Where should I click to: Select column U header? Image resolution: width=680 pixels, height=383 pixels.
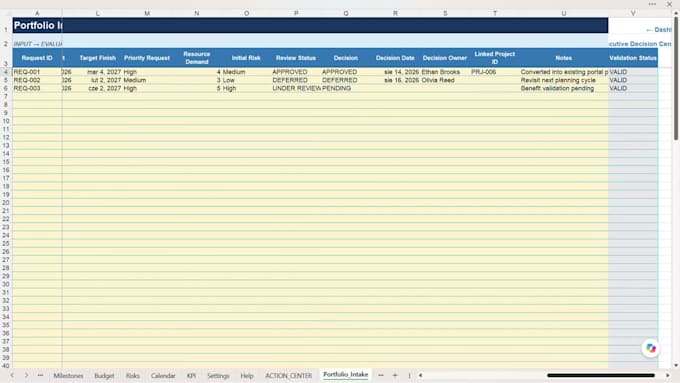tap(564, 13)
